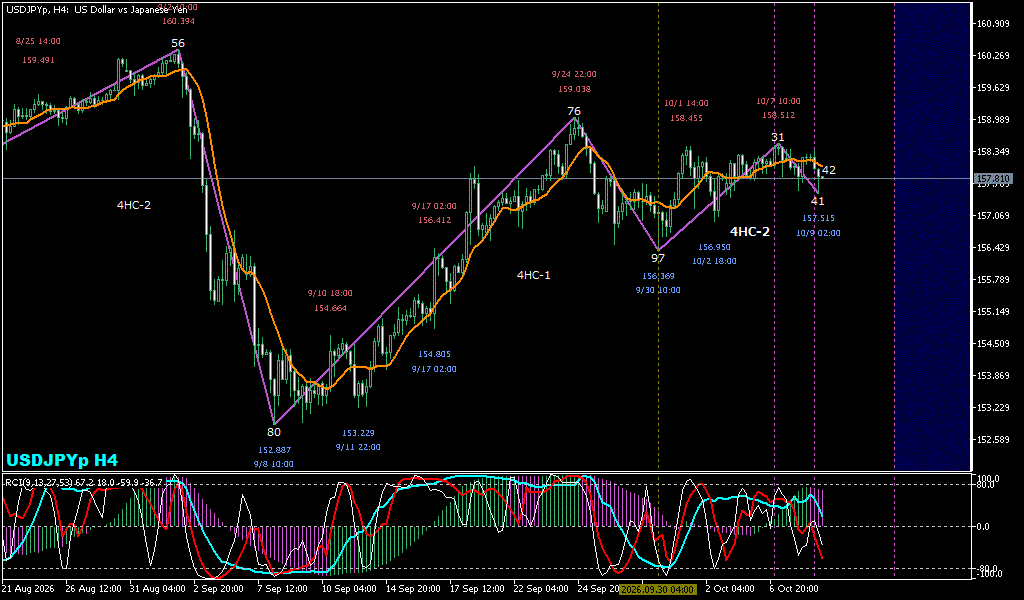Click the label '42' beside the latest candle

click(829, 170)
